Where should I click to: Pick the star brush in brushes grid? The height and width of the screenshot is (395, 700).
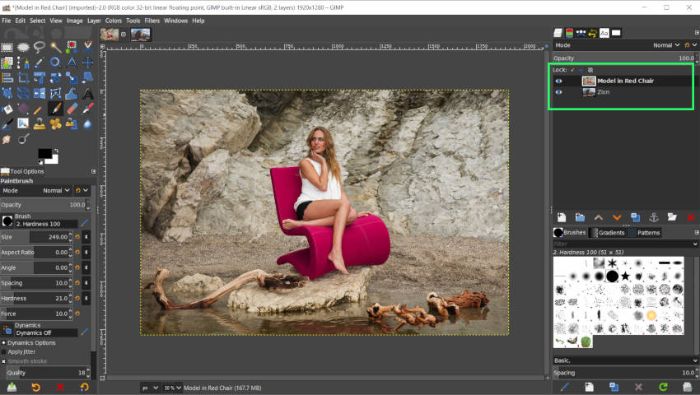pos(625,276)
